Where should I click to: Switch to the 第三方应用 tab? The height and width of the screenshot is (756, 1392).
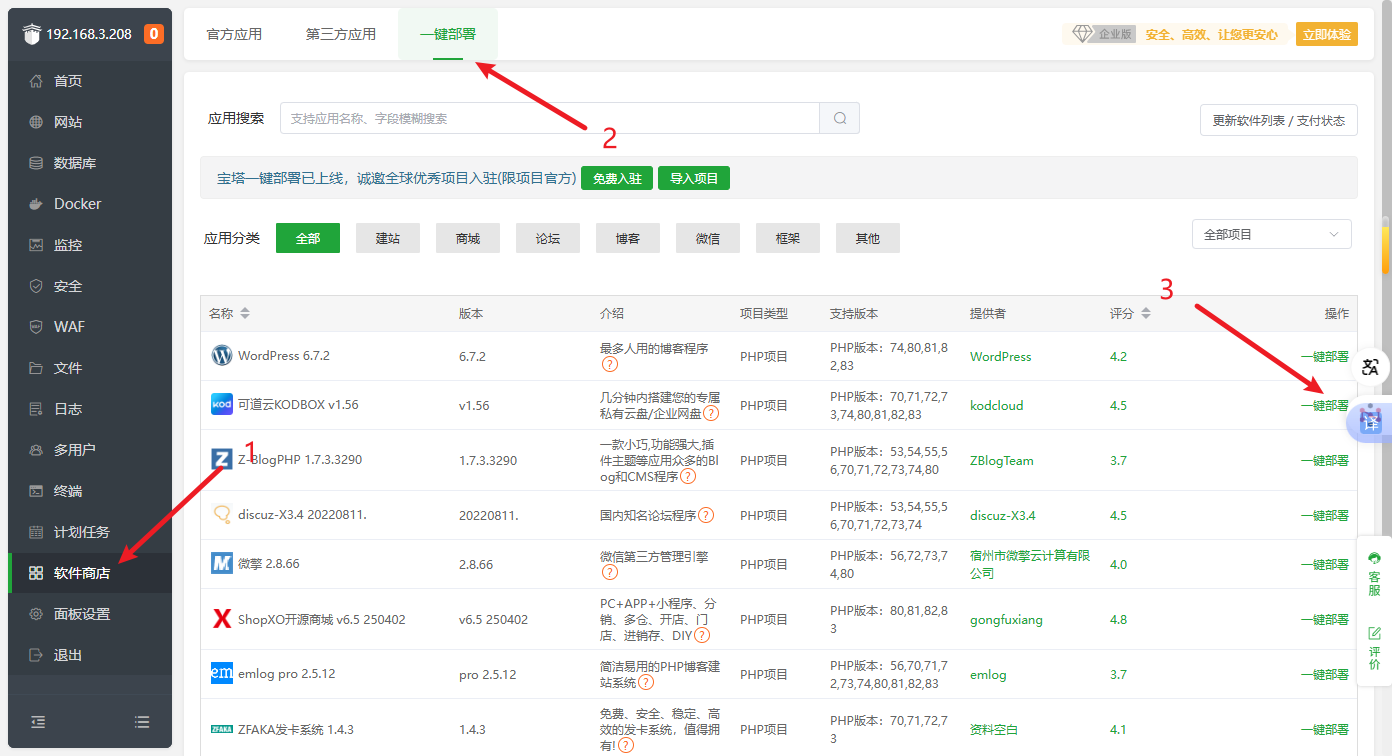(341, 34)
